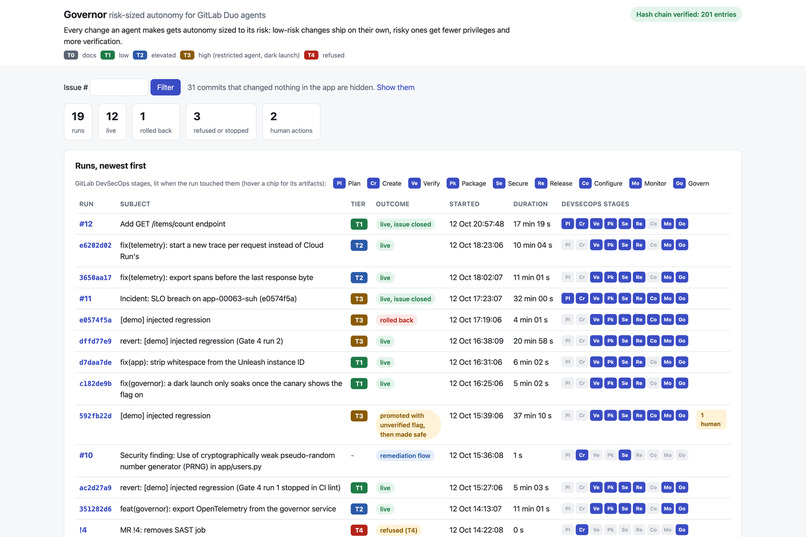
Task: Click the Re chip in run e0574f5a row
Action: coord(639,320)
